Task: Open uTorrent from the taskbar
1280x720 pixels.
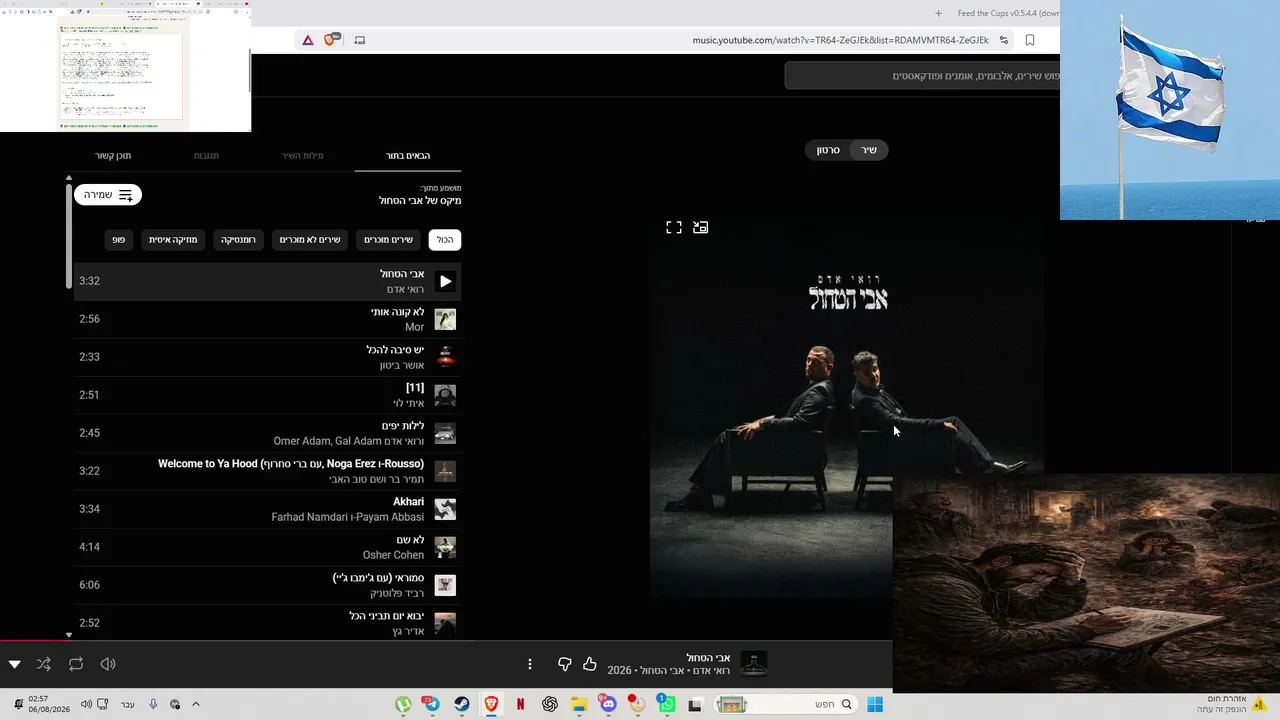Action: (403, 704)
